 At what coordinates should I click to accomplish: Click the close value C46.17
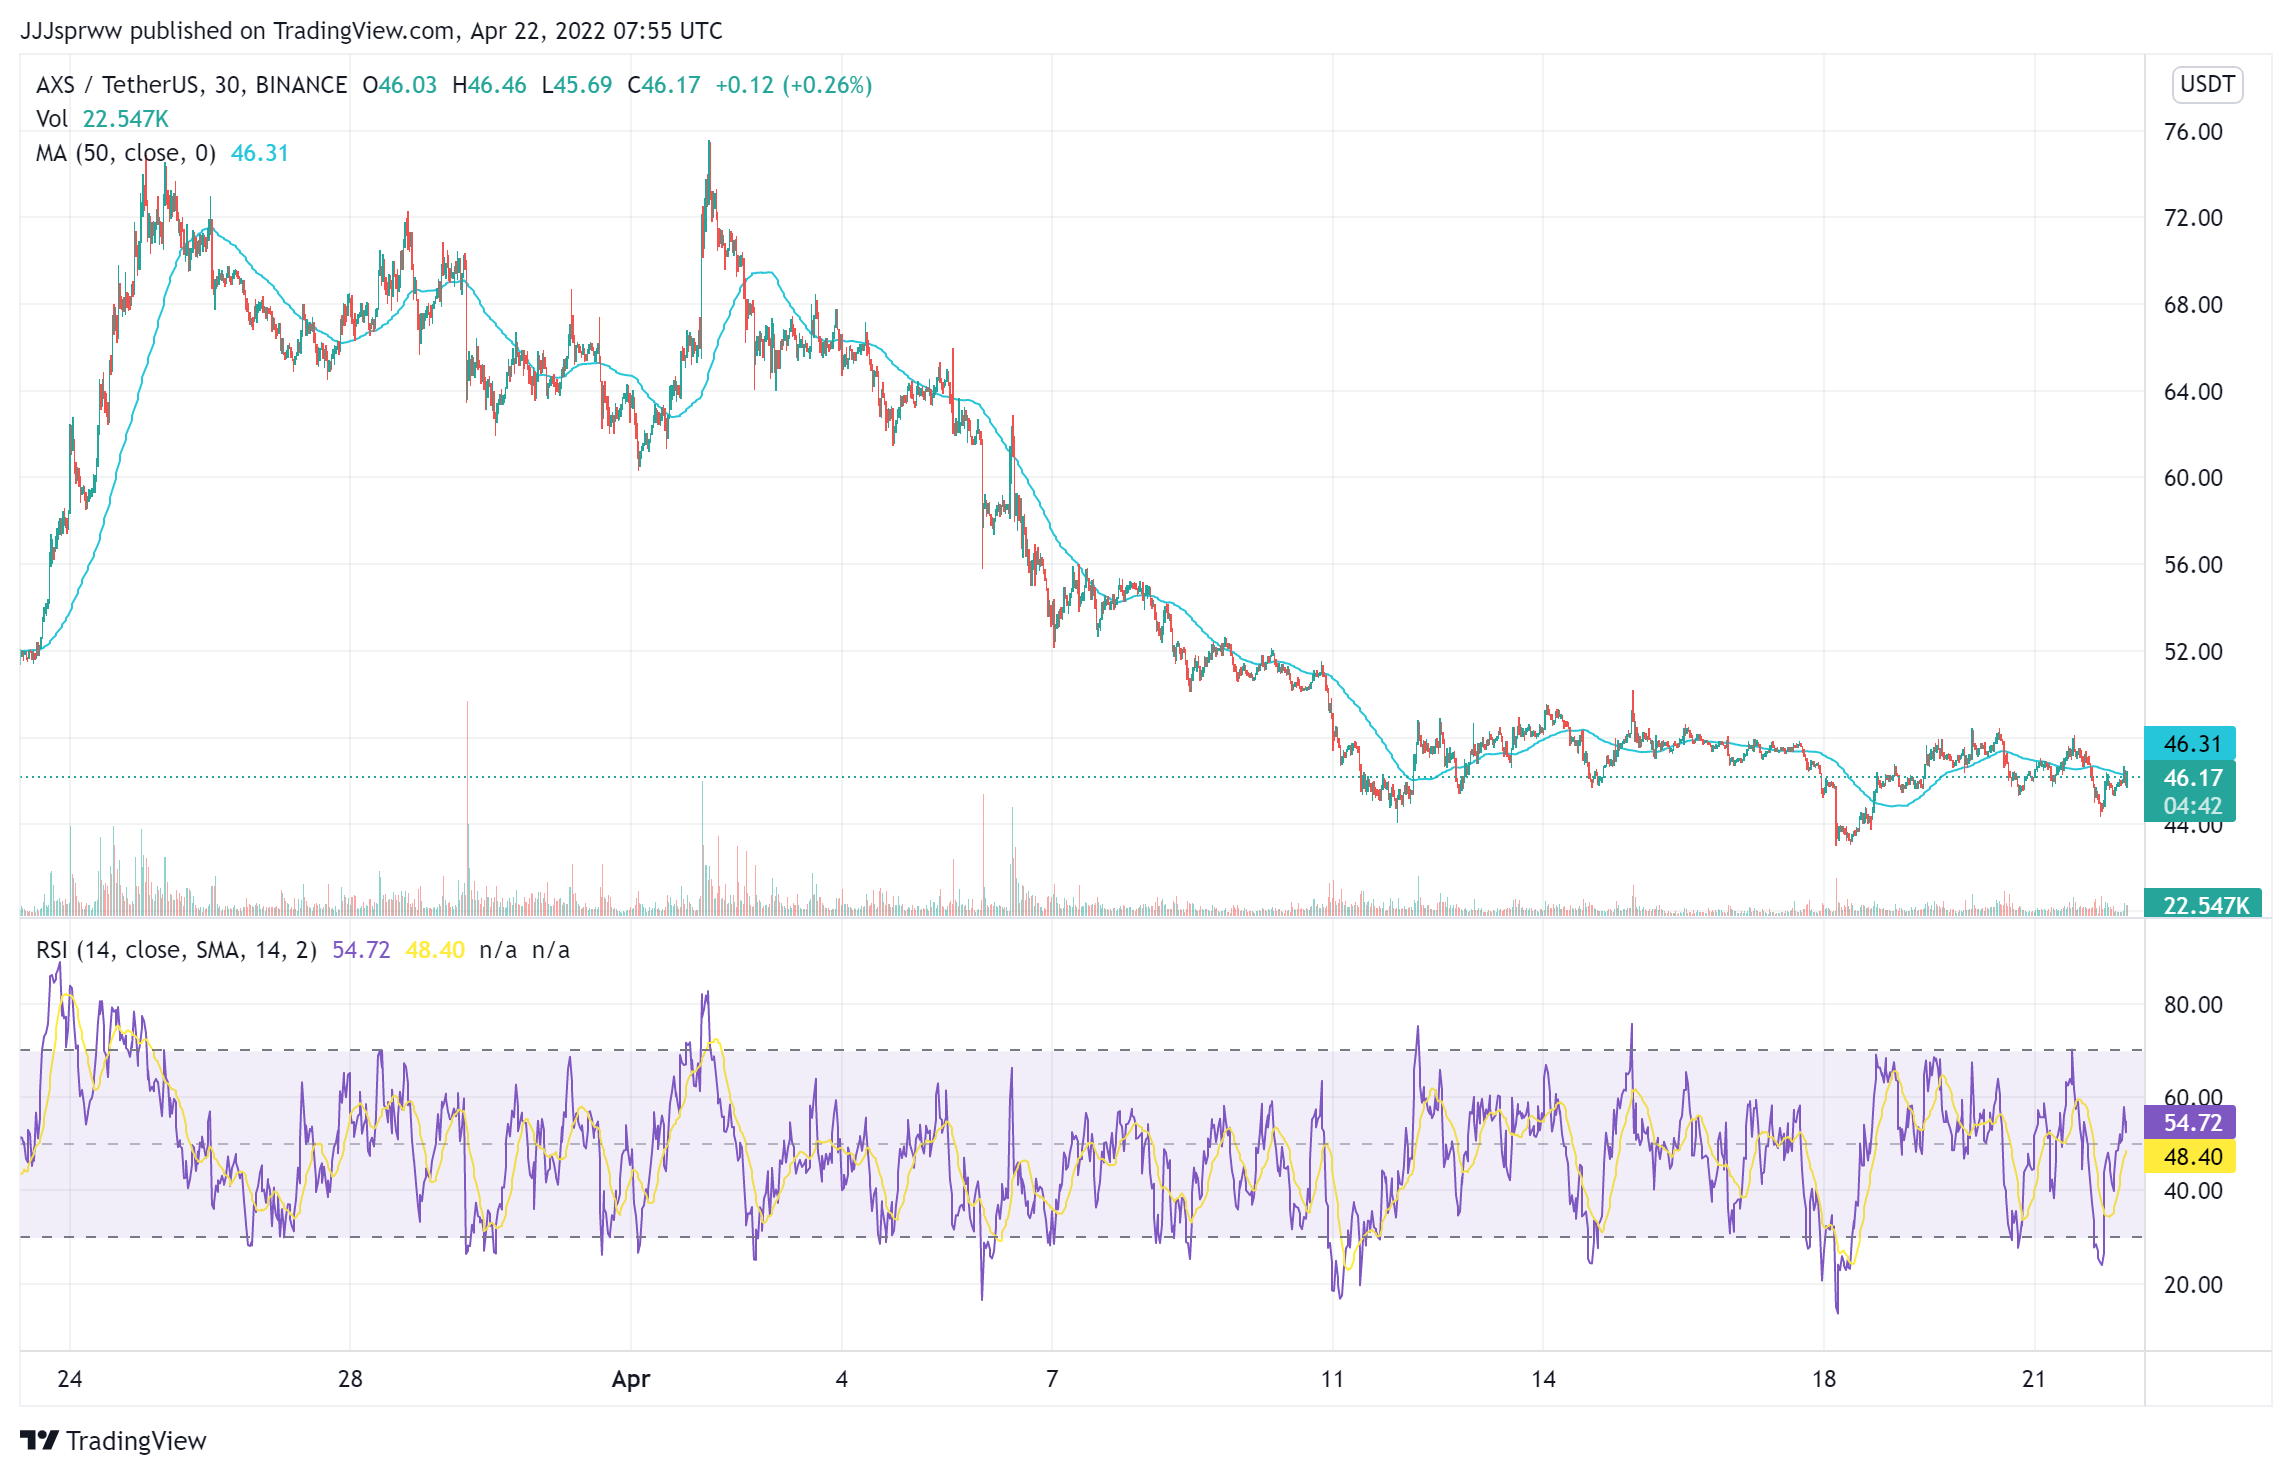point(664,85)
